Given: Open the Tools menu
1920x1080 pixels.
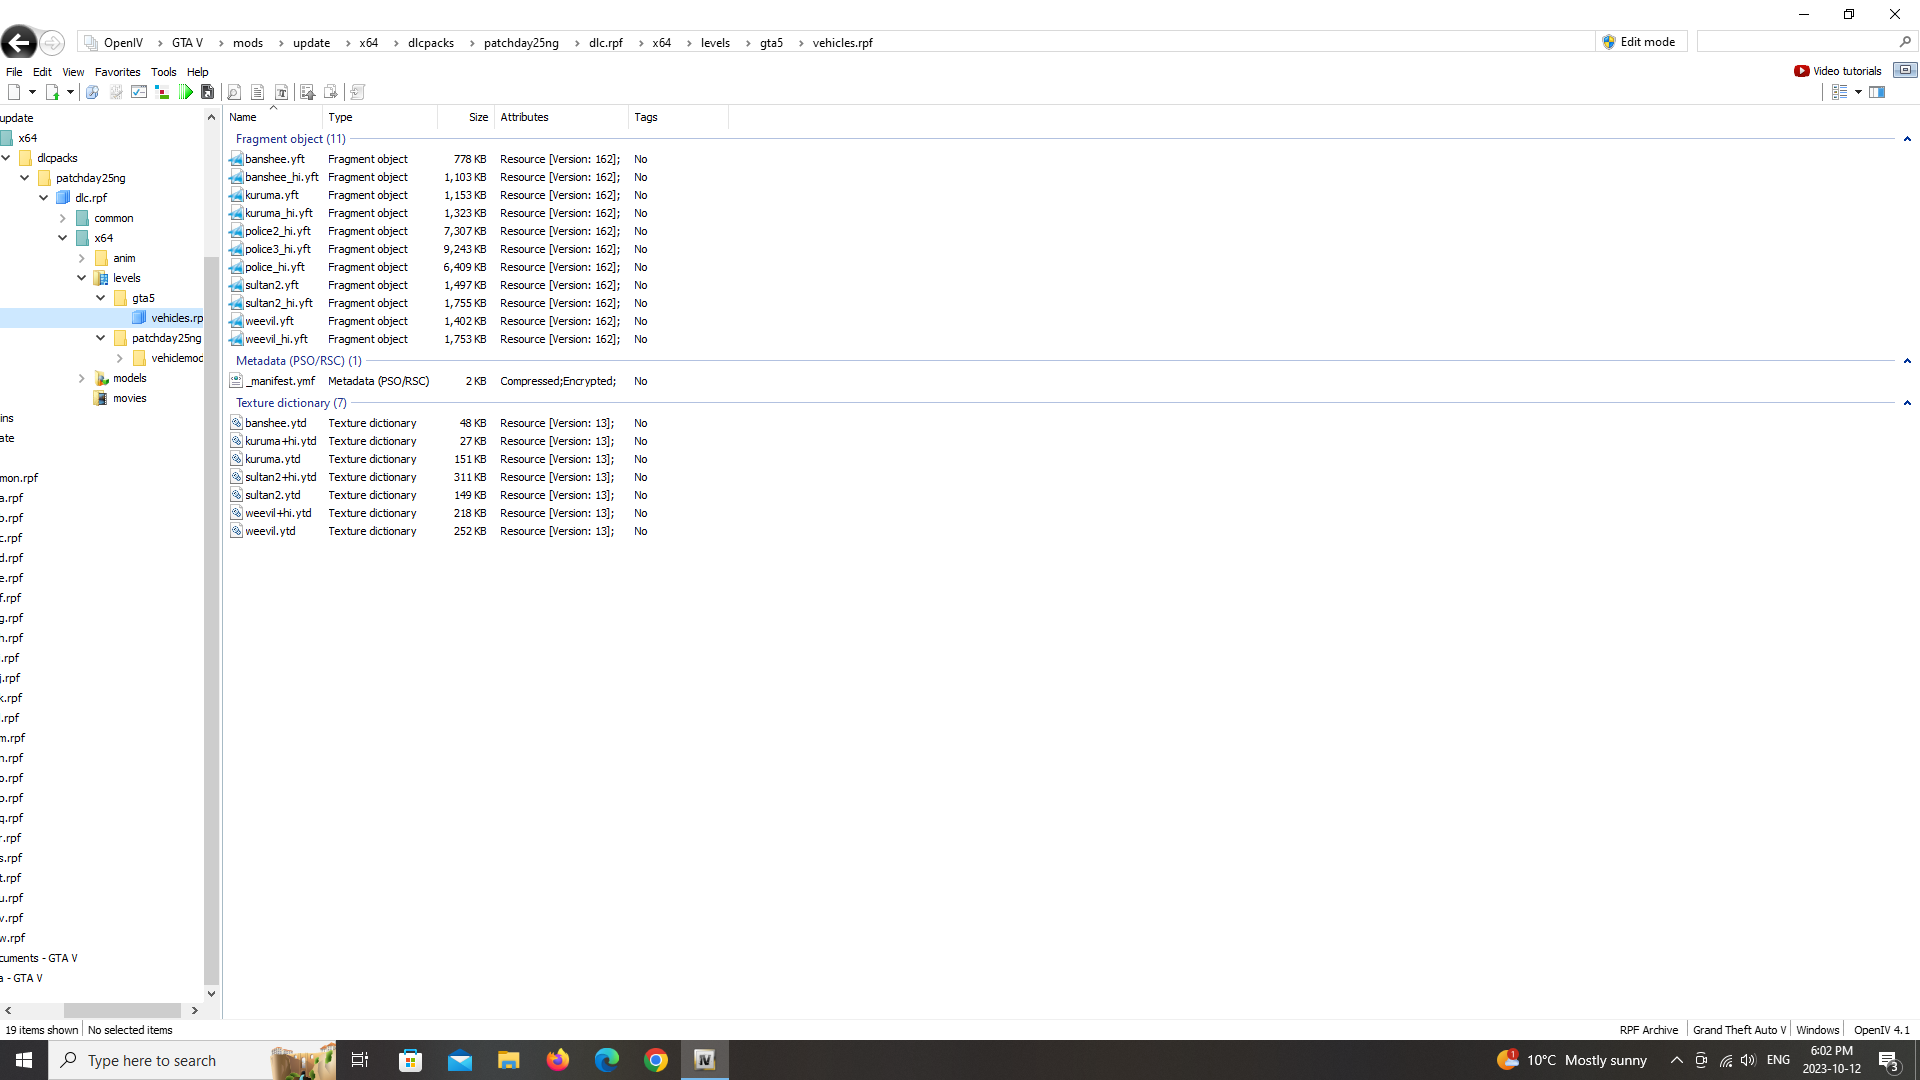Looking at the screenshot, I should [163, 72].
